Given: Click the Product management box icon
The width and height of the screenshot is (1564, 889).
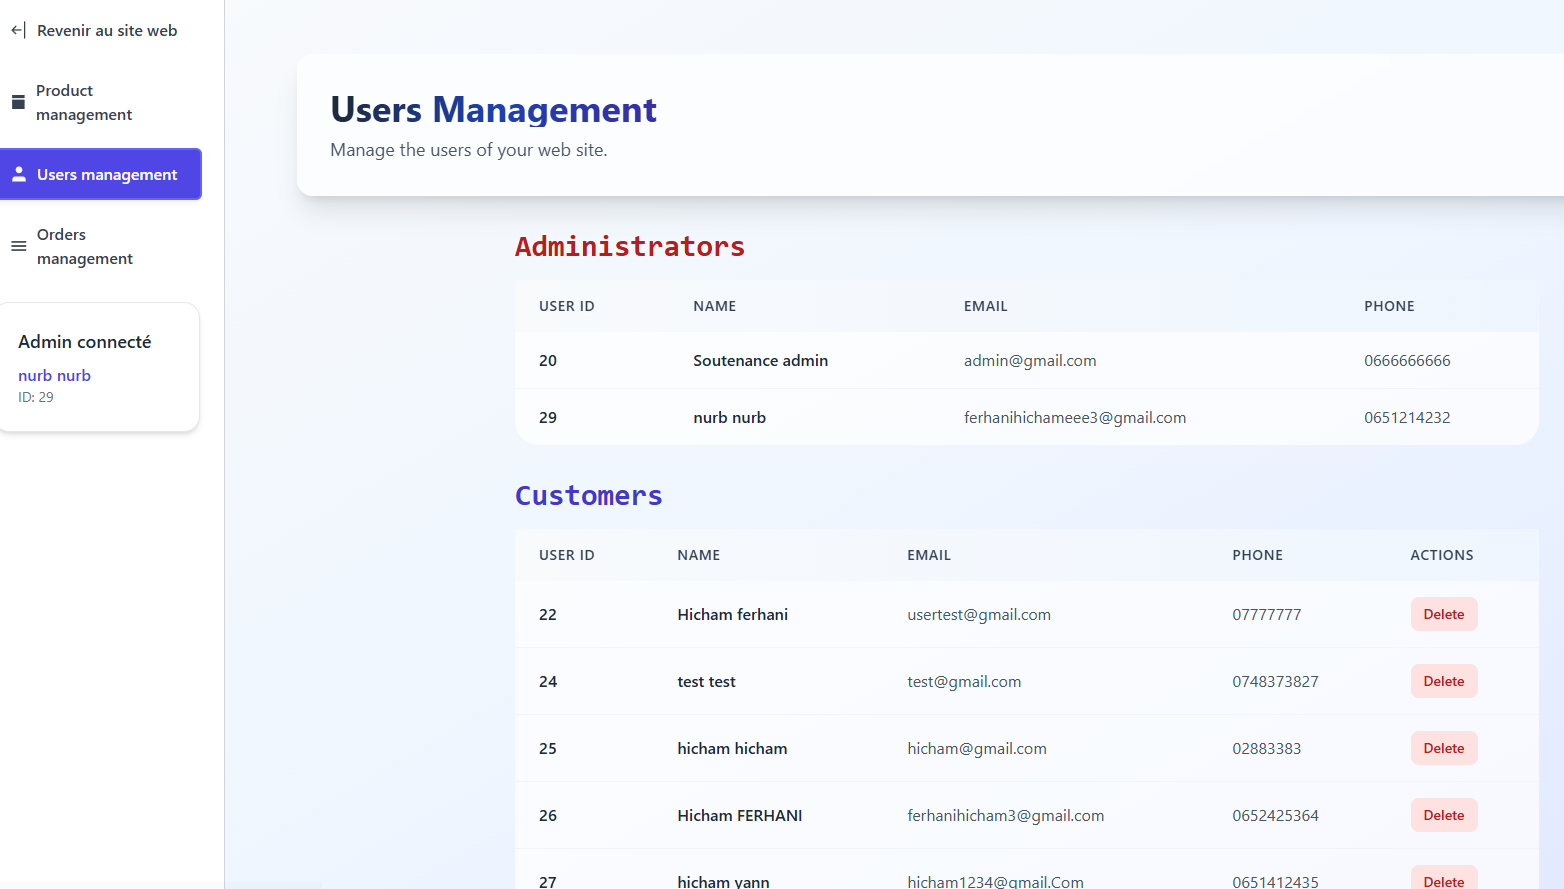Looking at the screenshot, I should point(18,102).
